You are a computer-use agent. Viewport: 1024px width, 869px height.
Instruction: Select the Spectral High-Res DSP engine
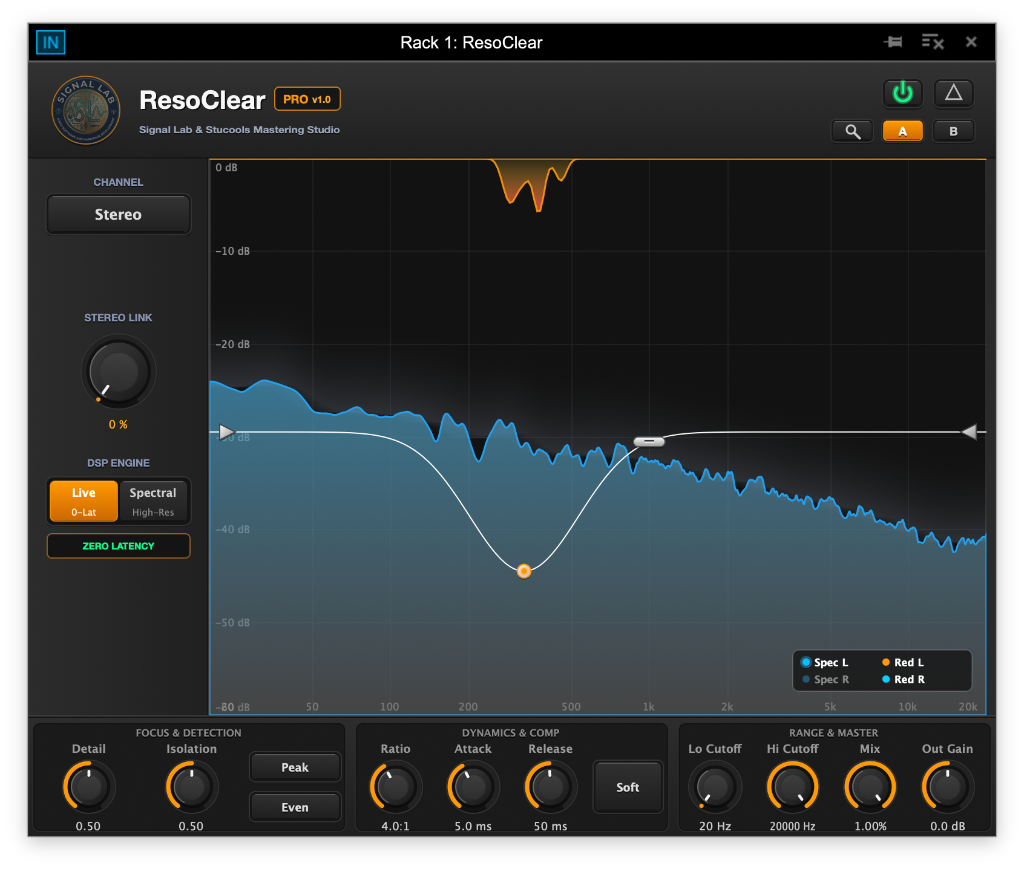[x=153, y=501]
